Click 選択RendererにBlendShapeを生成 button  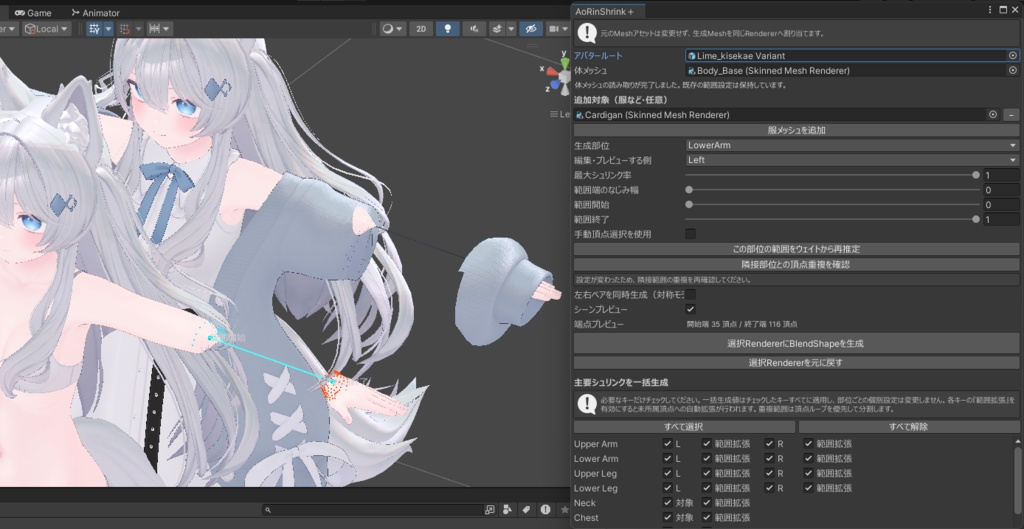coord(796,344)
